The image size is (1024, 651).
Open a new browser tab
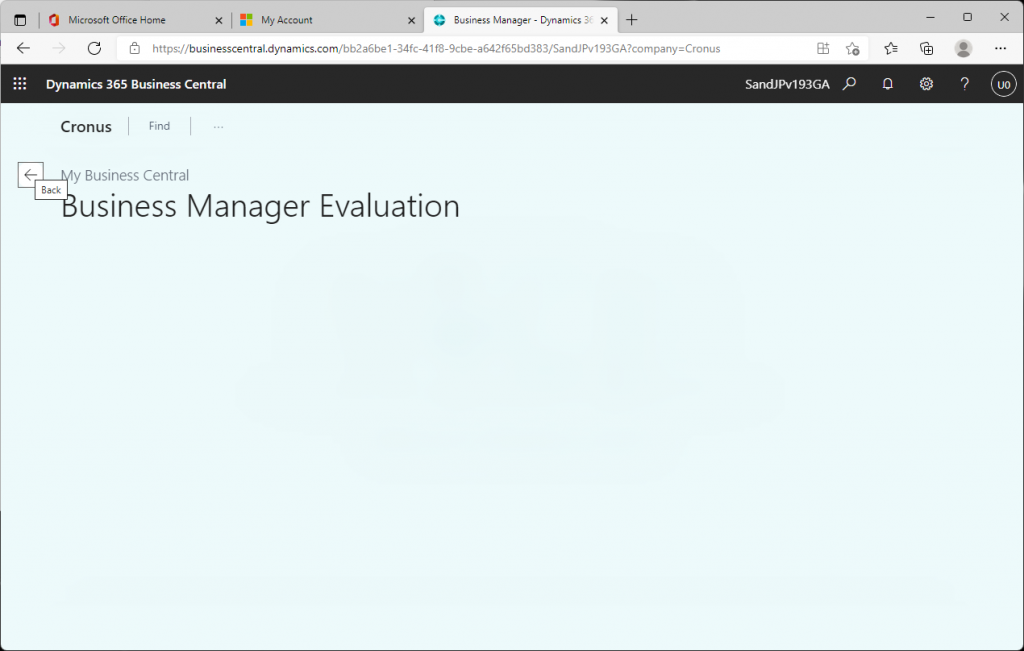[x=632, y=20]
